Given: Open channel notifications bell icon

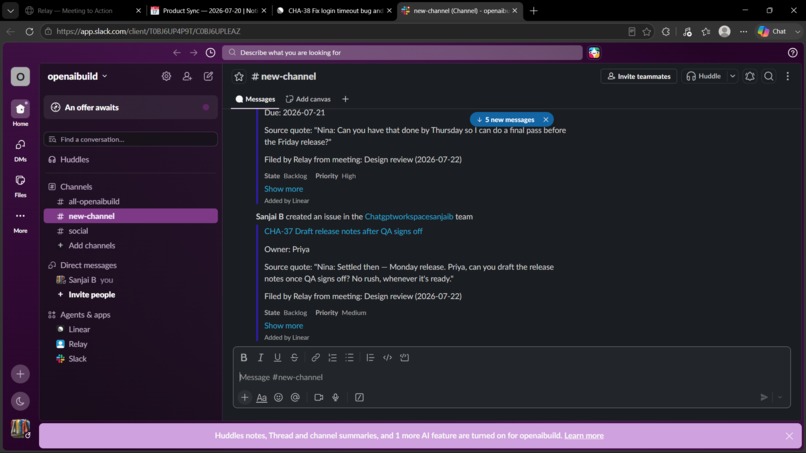Looking at the screenshot, I should coord(750,76).
